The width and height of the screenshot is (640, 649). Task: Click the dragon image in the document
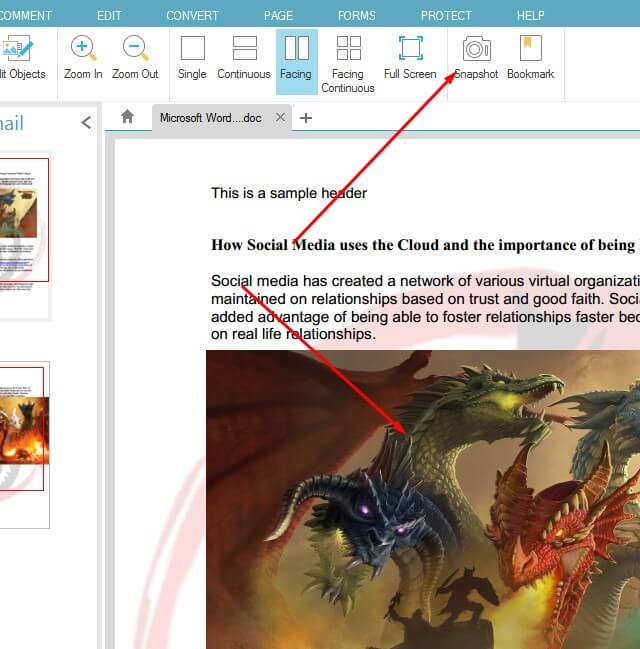point(423,500)
